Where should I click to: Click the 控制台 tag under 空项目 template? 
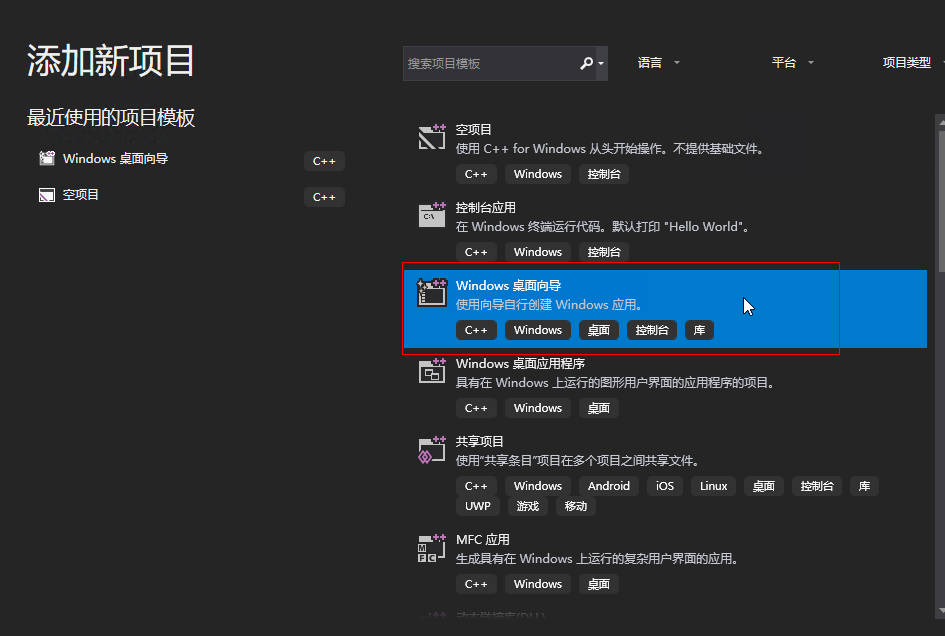604,174
